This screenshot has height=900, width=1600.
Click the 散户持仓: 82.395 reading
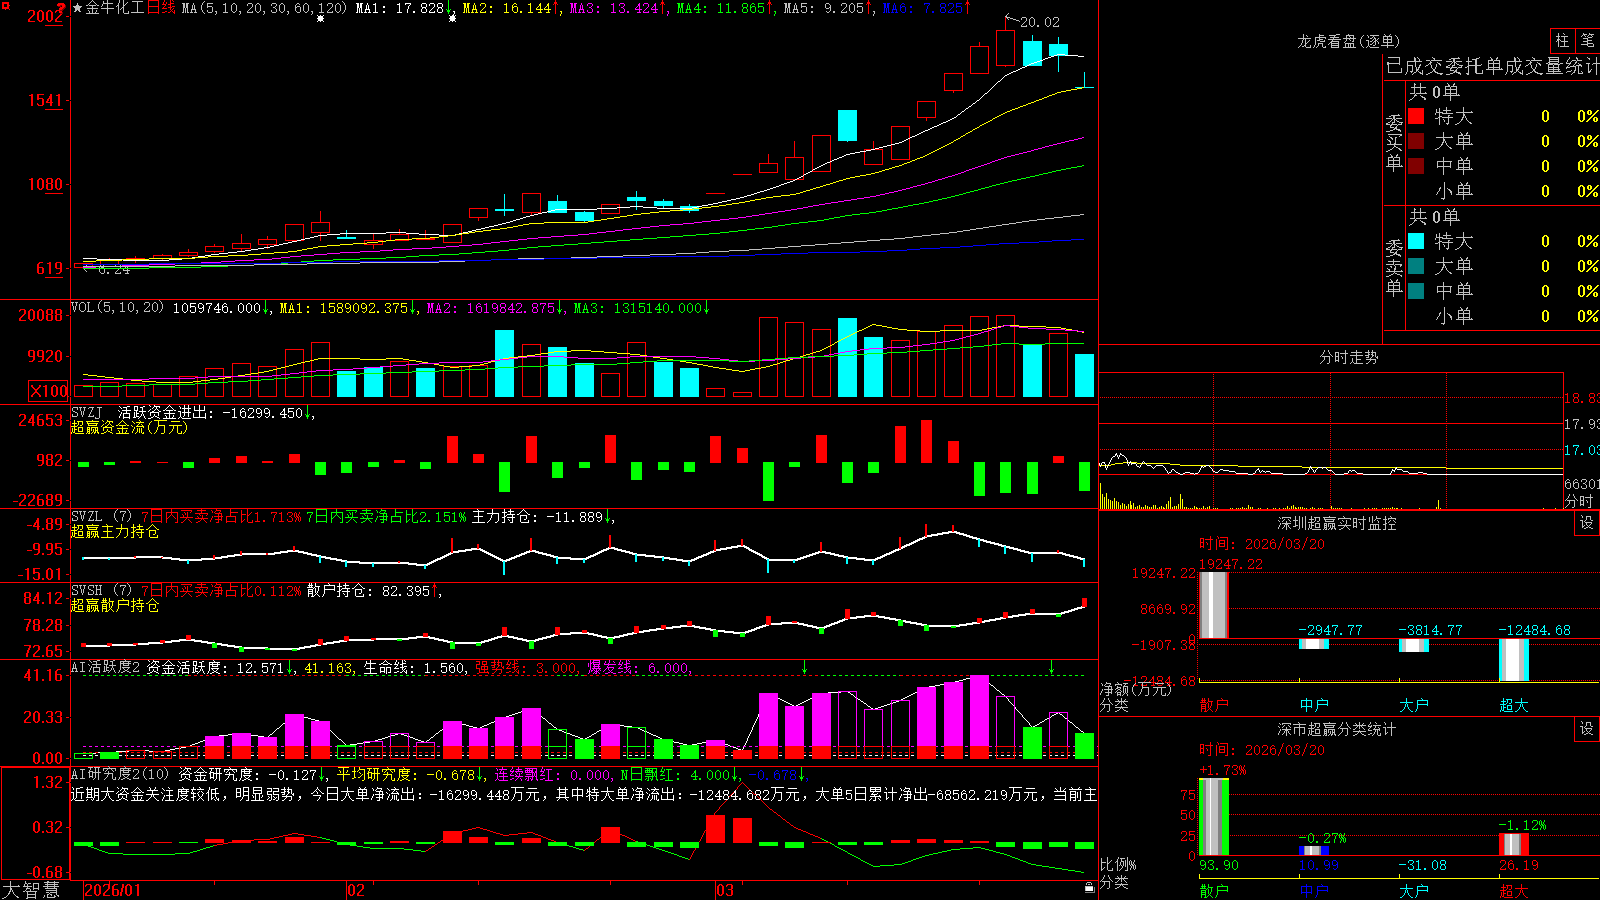point(368,591)
